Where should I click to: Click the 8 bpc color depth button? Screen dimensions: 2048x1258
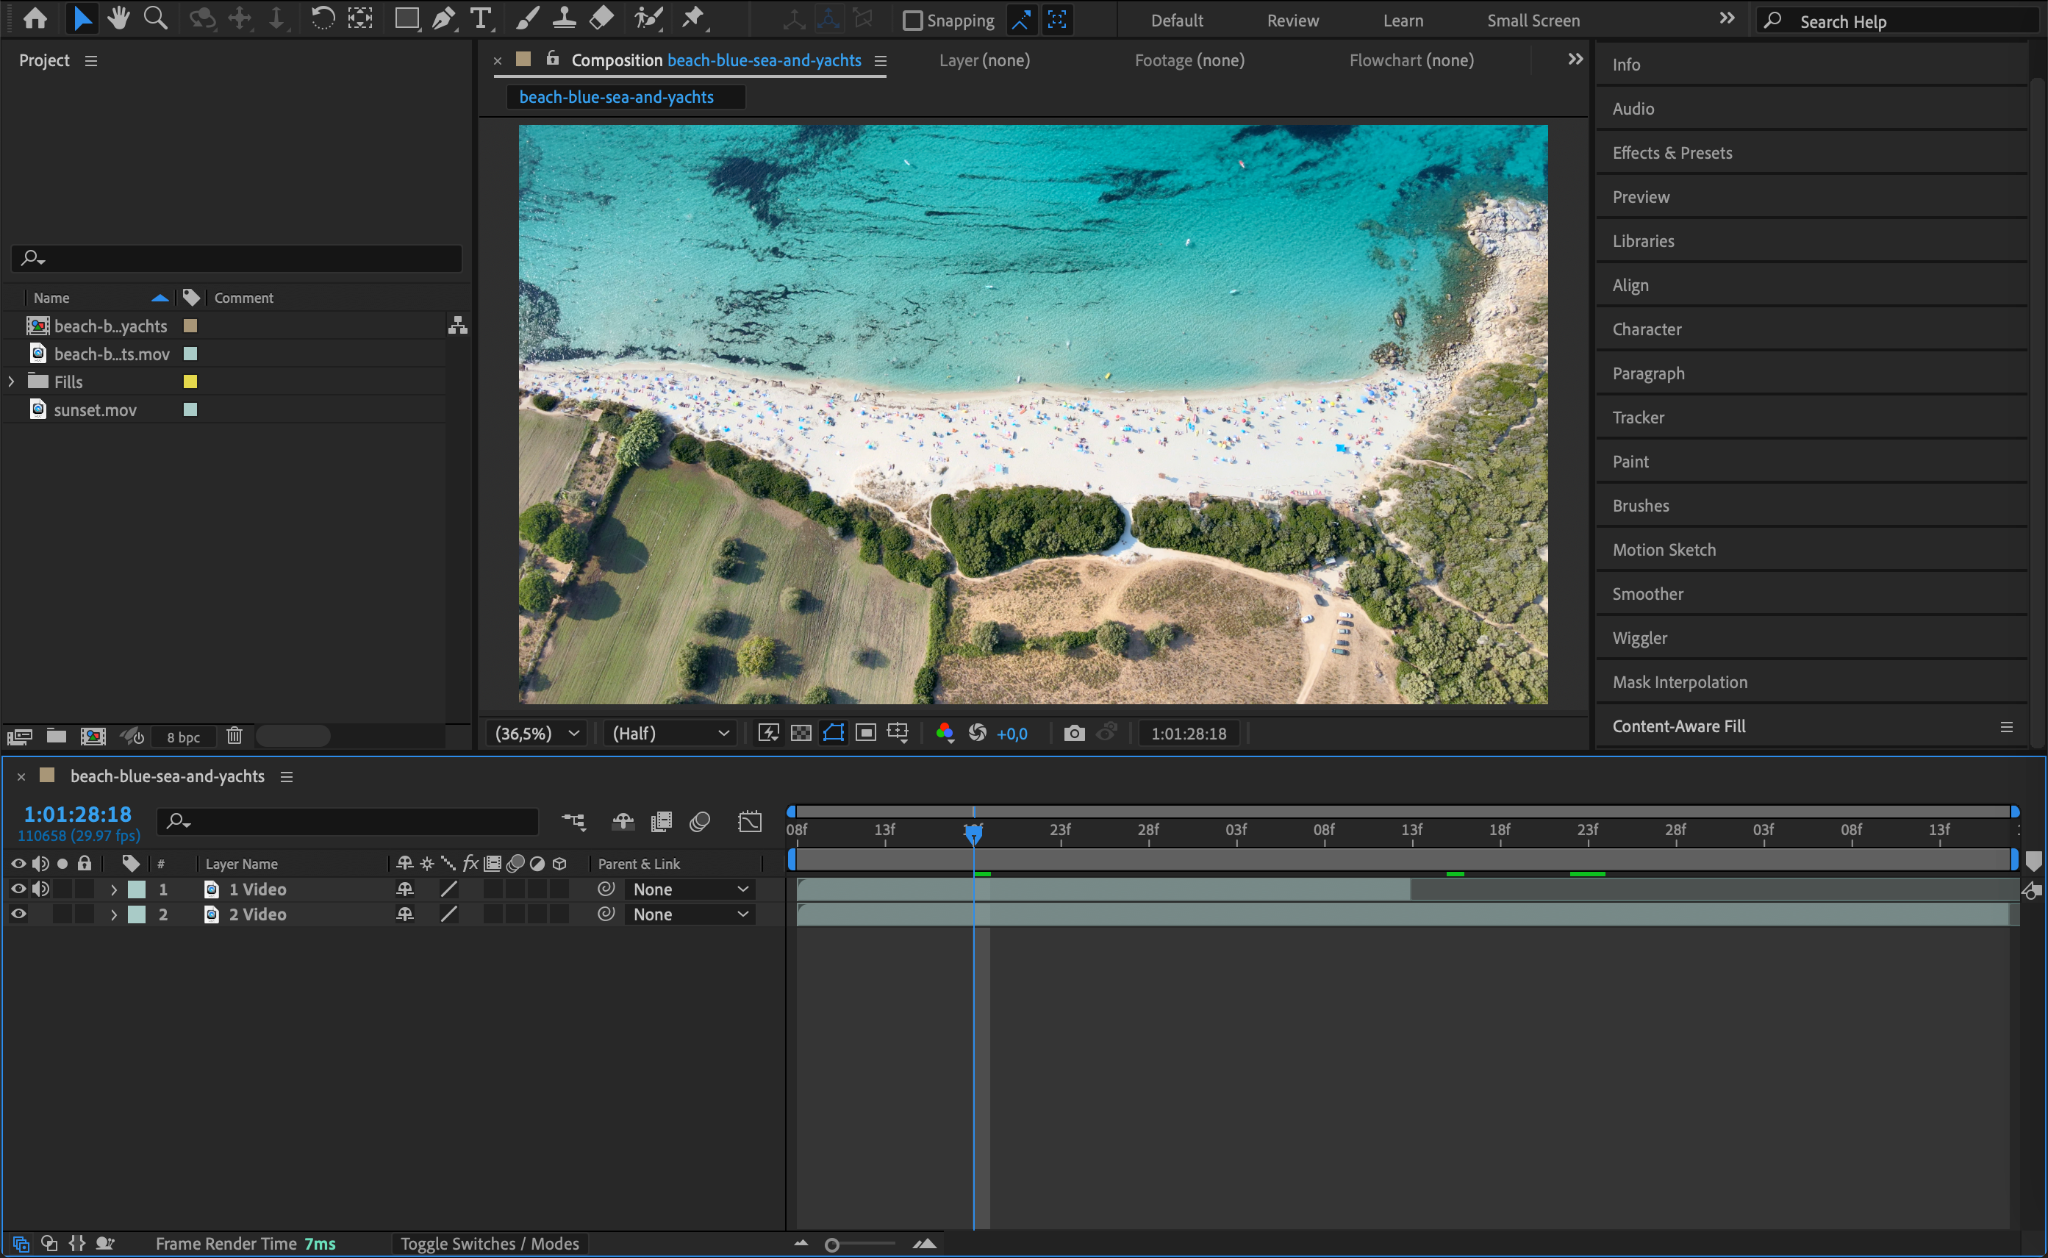pos(183,737)
